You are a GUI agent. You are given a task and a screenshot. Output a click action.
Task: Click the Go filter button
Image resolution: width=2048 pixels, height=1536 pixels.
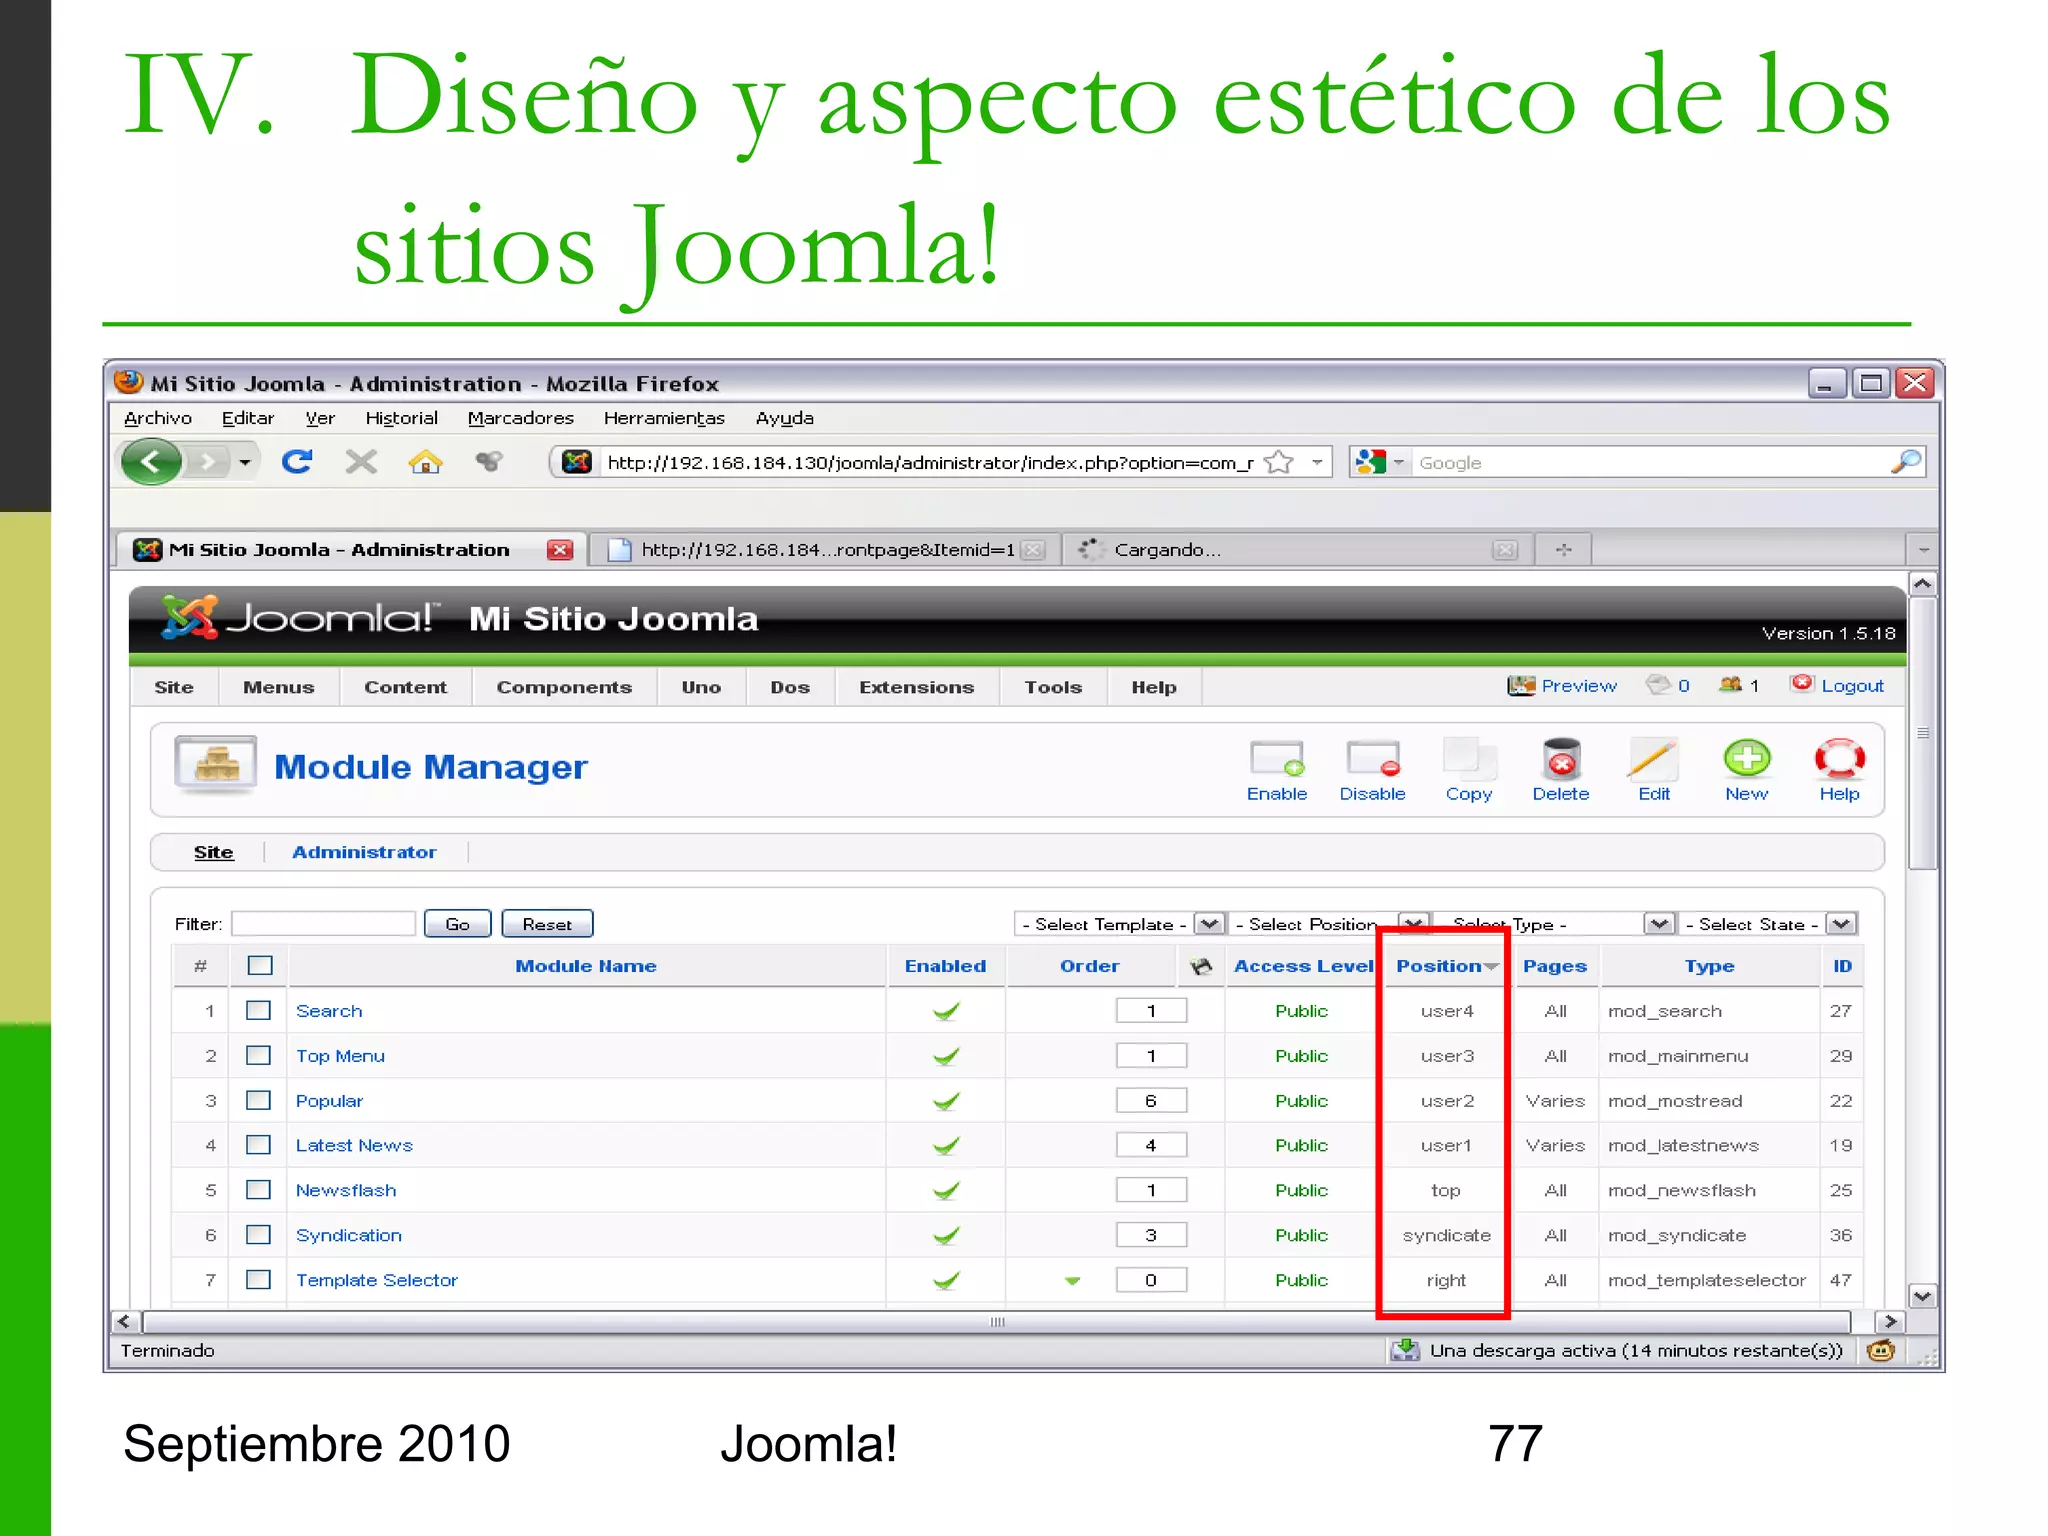pyautogui.click(x=457, y=924)
